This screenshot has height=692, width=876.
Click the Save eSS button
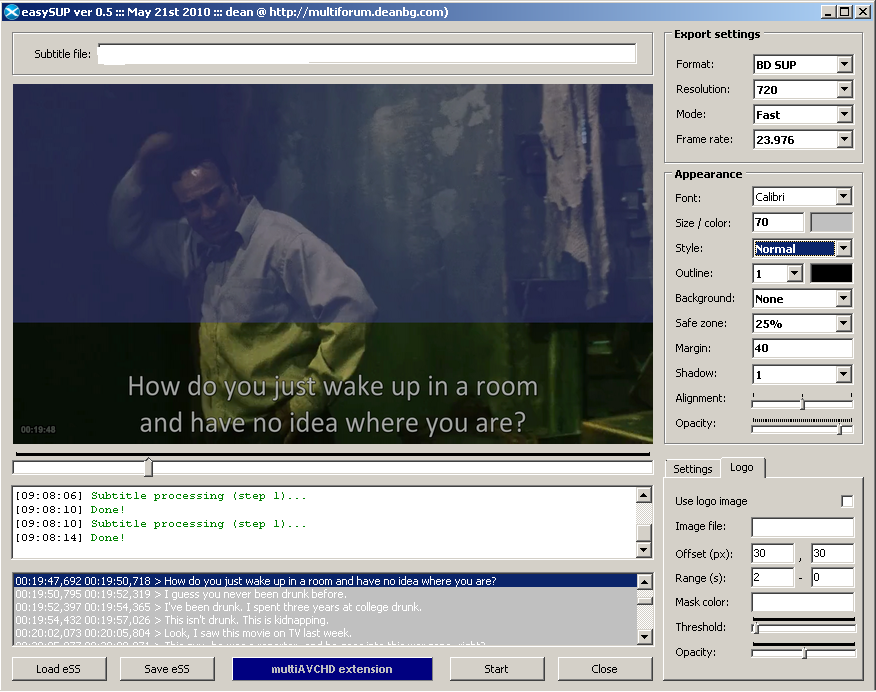[167, 669]
